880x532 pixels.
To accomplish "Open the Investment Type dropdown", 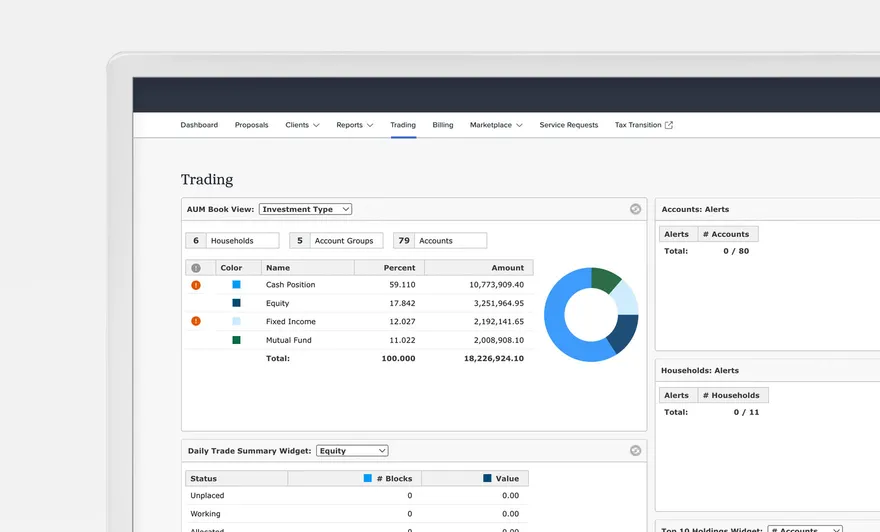I will 305,209.
